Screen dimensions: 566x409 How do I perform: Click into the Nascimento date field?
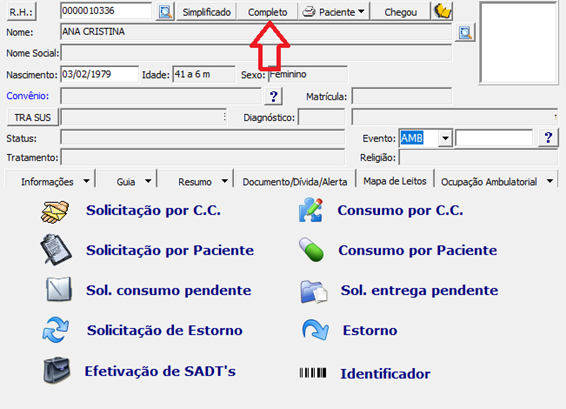(99, 74)
